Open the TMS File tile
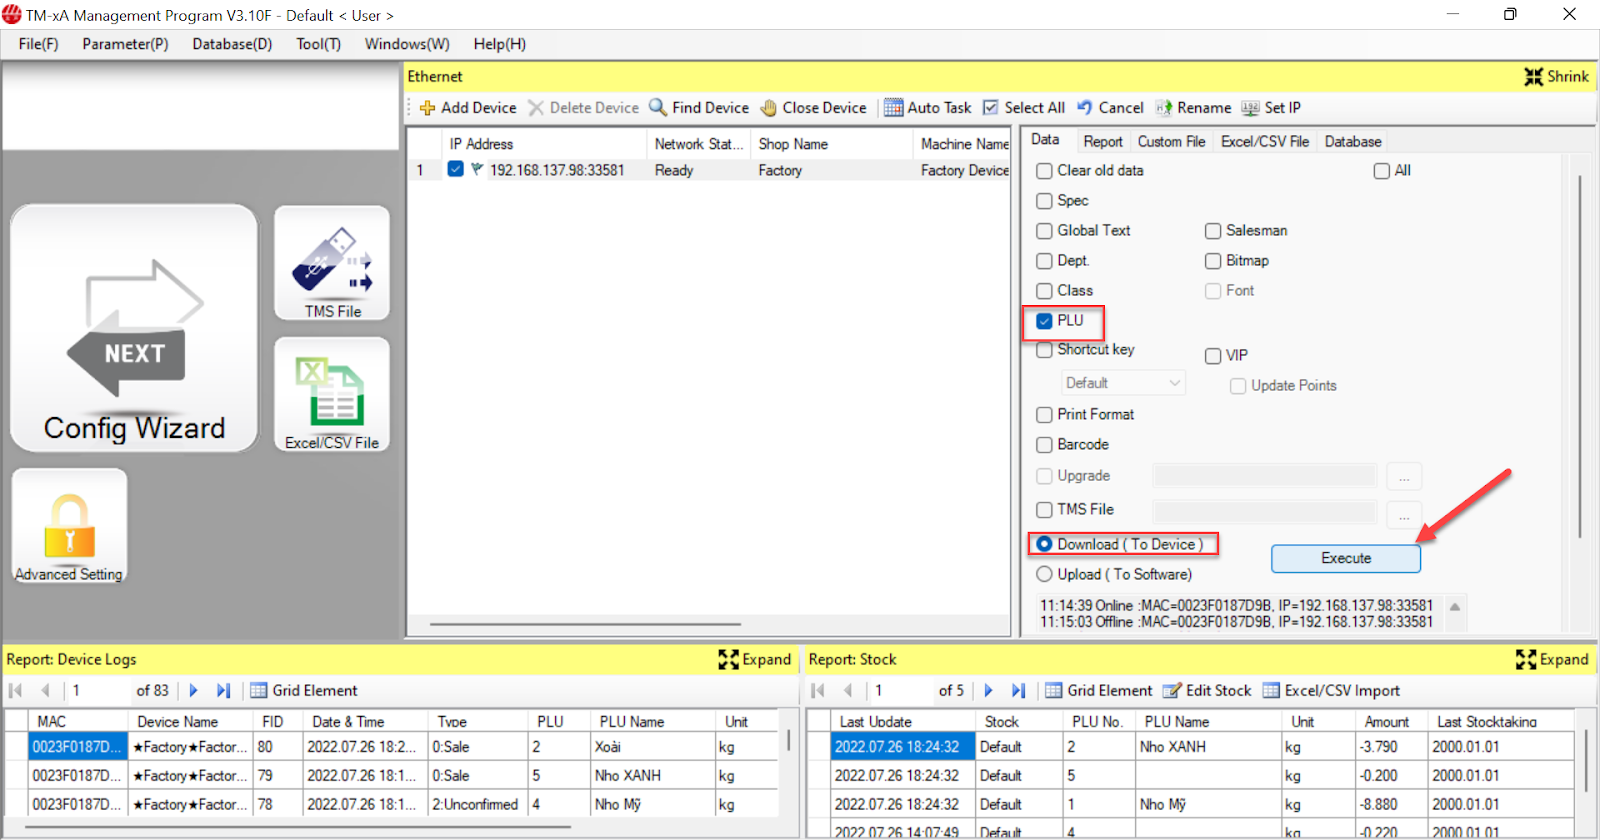 [x=332, y=263]
